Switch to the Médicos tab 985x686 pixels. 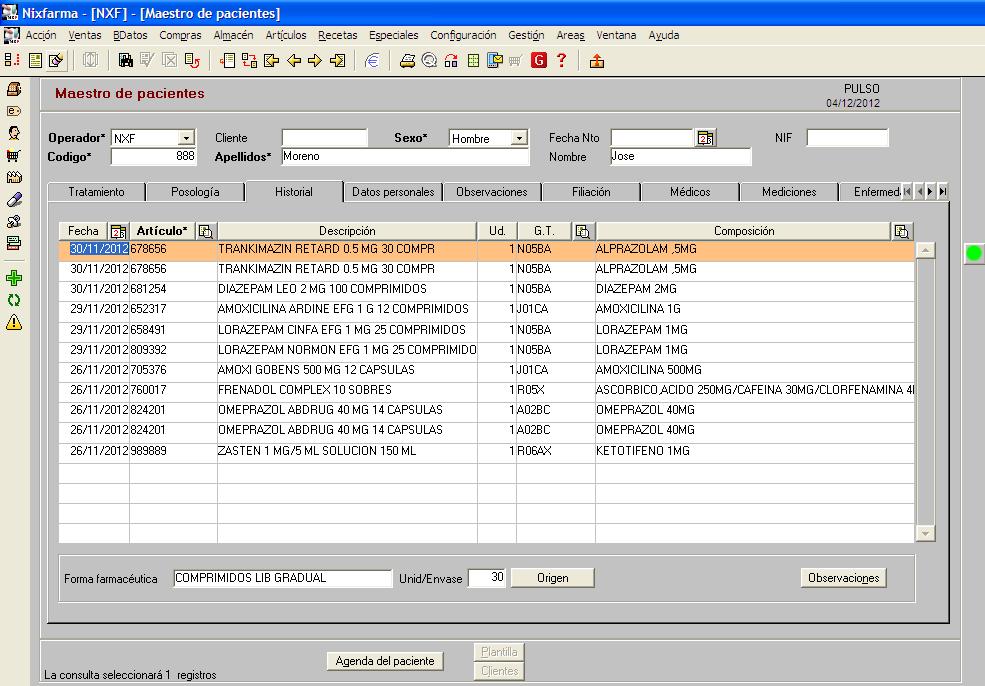click(x=690, y=192)
